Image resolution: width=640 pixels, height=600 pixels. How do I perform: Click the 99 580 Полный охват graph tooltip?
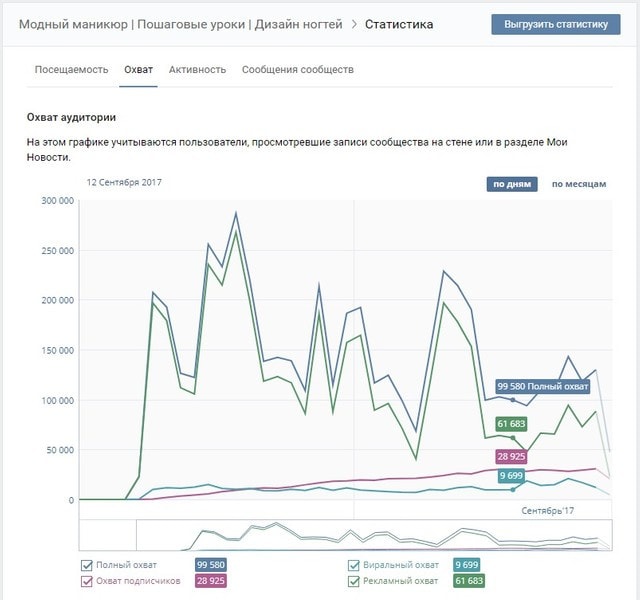542,387
